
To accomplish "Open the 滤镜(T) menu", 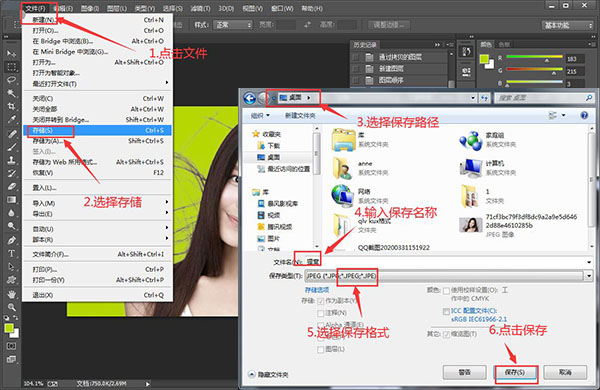I will 200,8.
